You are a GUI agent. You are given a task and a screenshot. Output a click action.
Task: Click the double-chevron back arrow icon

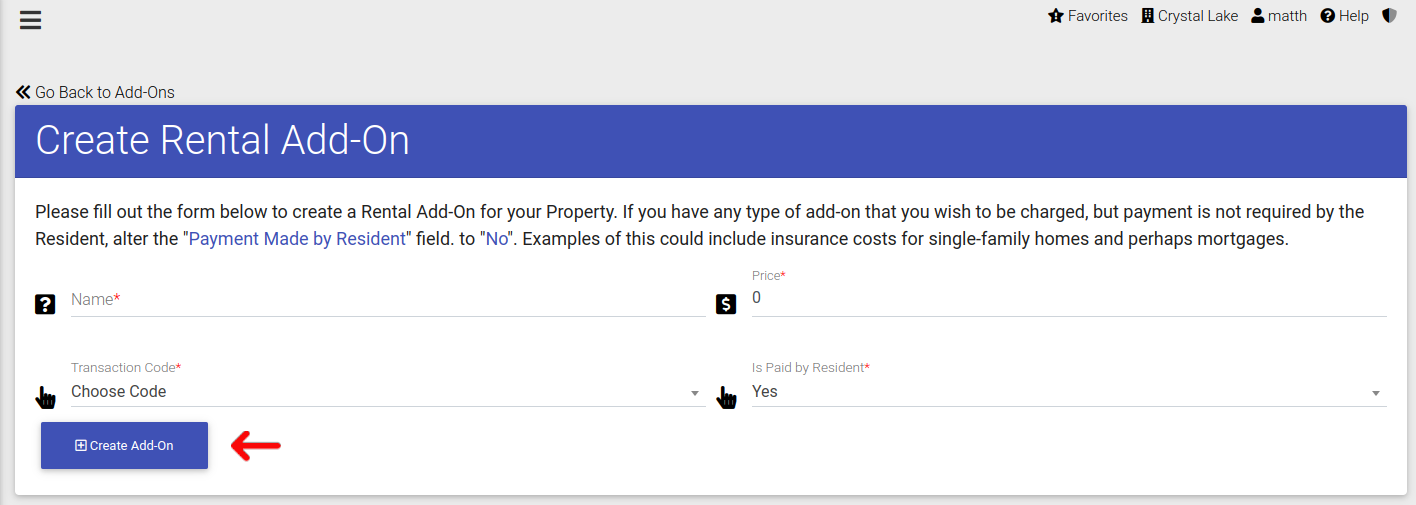click(23, 92)
